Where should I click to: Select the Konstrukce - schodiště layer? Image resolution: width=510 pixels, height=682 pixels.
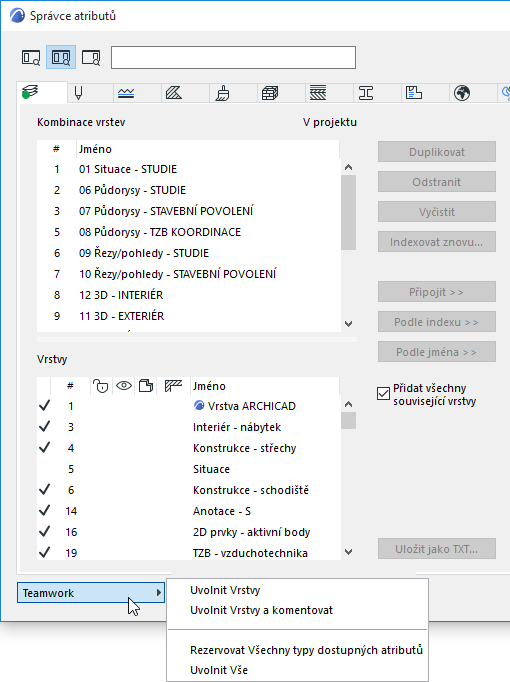tap(189, 490)
